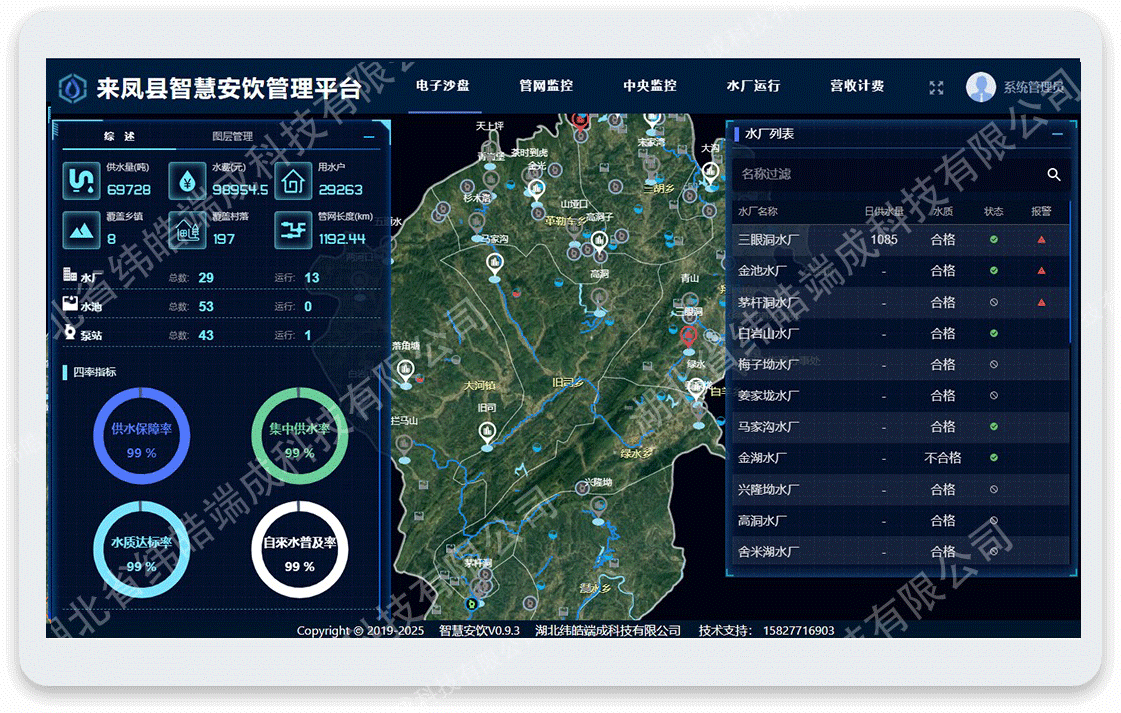Click the water fee yen droplet icon
The width and height of the screenshot is (1121, 713).
click(x=187, y=181)
